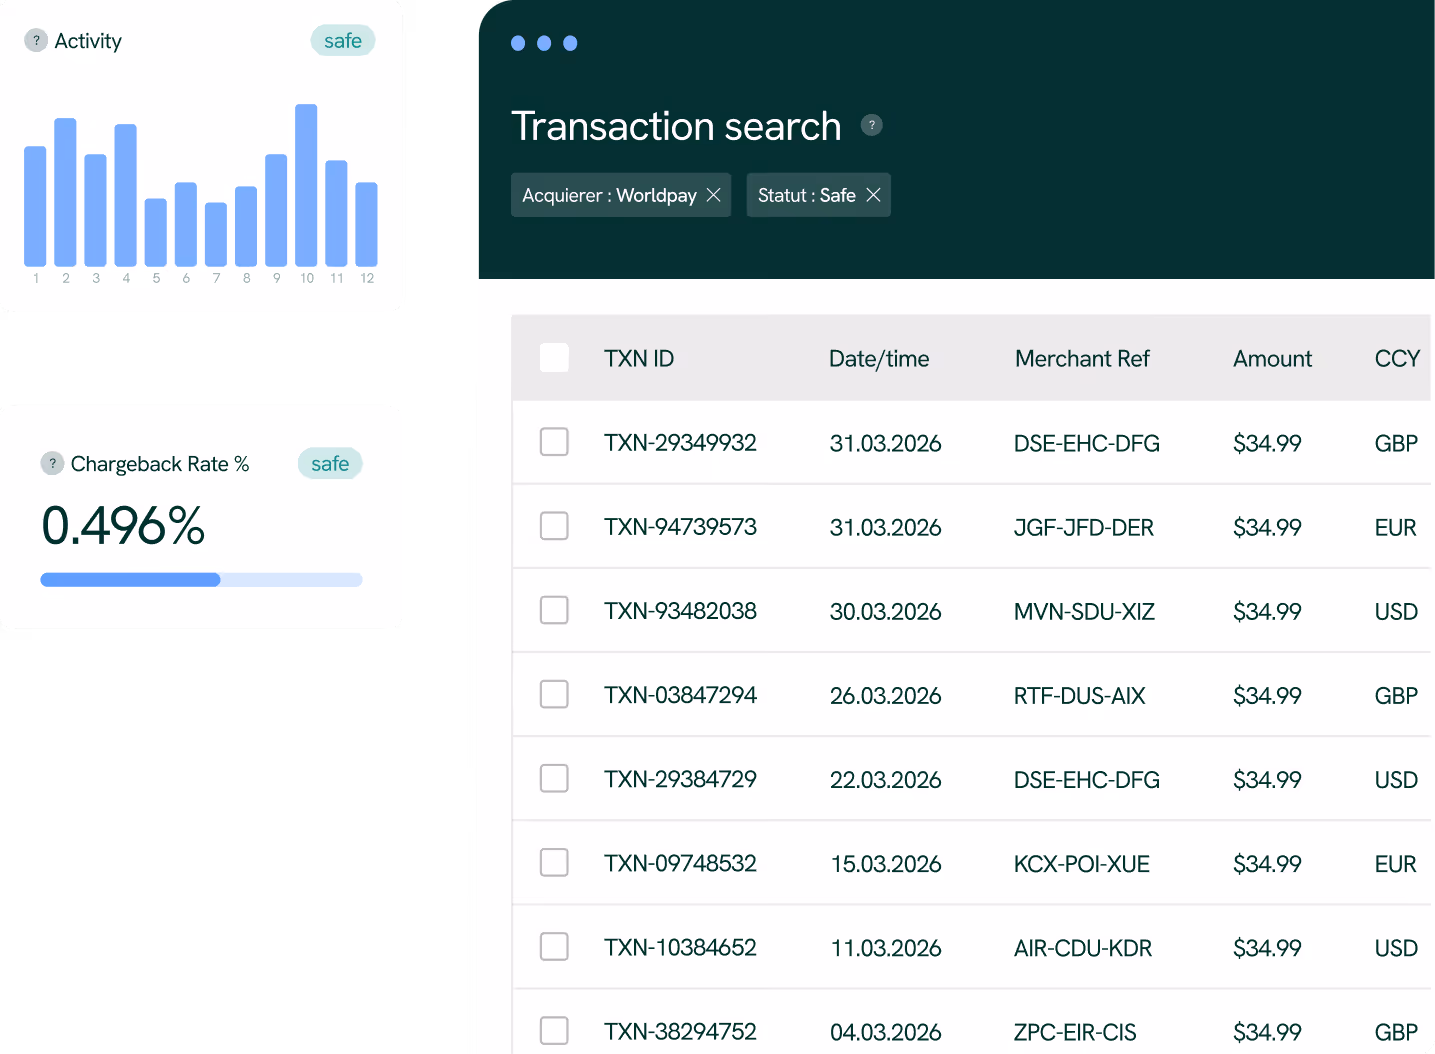The width and height of the screenshot is (1435, 1054).
Task: Select the Chargeback Rate safe badge
Action: click(330, 464)
